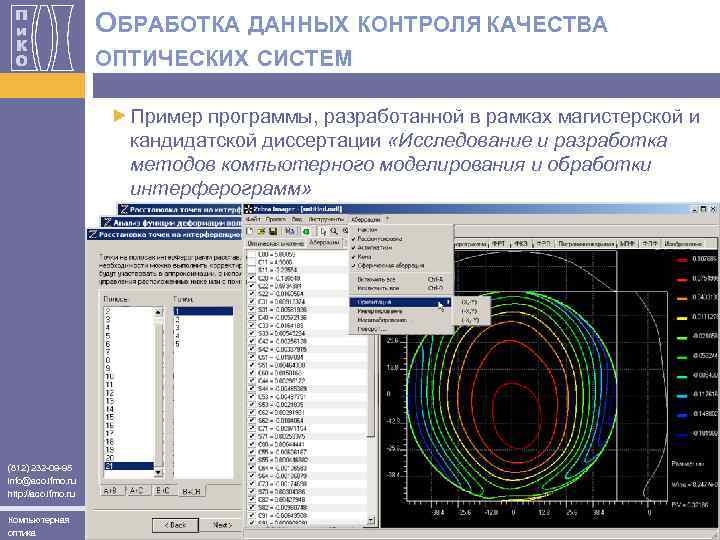Switch to the Оптическая система tab

click(x=276, y=243)
